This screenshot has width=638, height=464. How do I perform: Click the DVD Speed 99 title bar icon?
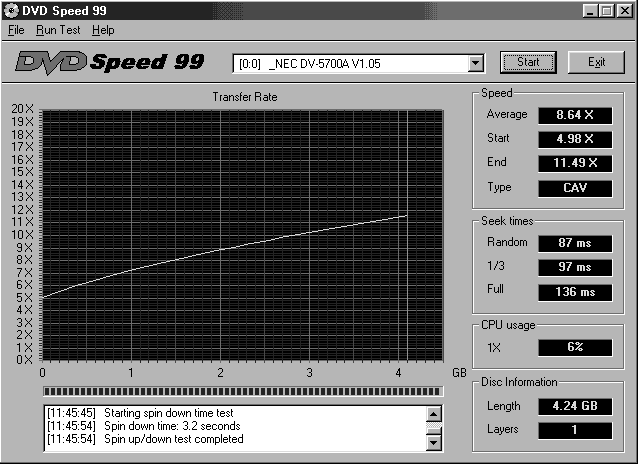point(11,10)
